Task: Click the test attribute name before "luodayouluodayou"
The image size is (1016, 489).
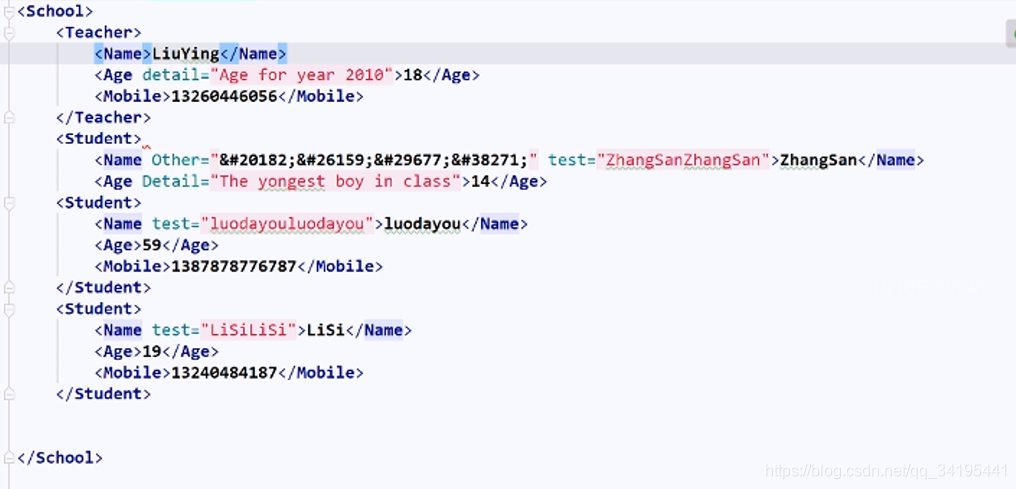Action: coord(171,224)
